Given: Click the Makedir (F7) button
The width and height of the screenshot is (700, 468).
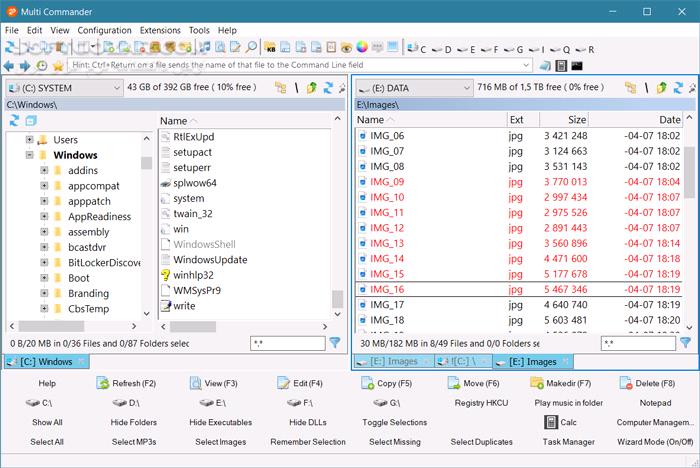Looking at the screenshot, I should click(x=561, y=383).
